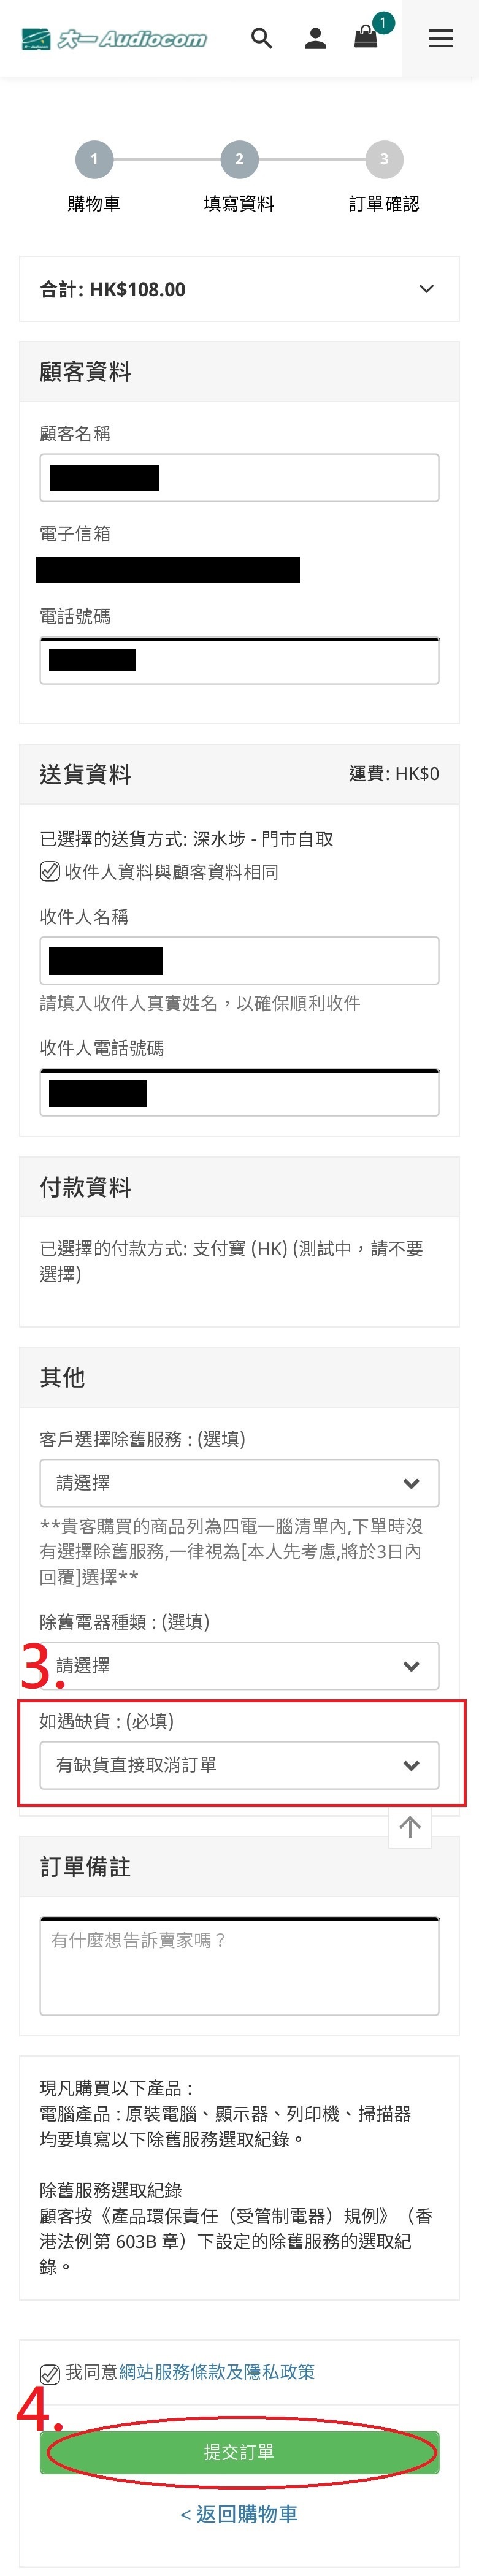Click the 提交訂單 submit button
The image size is (479, 2576).
tap(239, 2452)
